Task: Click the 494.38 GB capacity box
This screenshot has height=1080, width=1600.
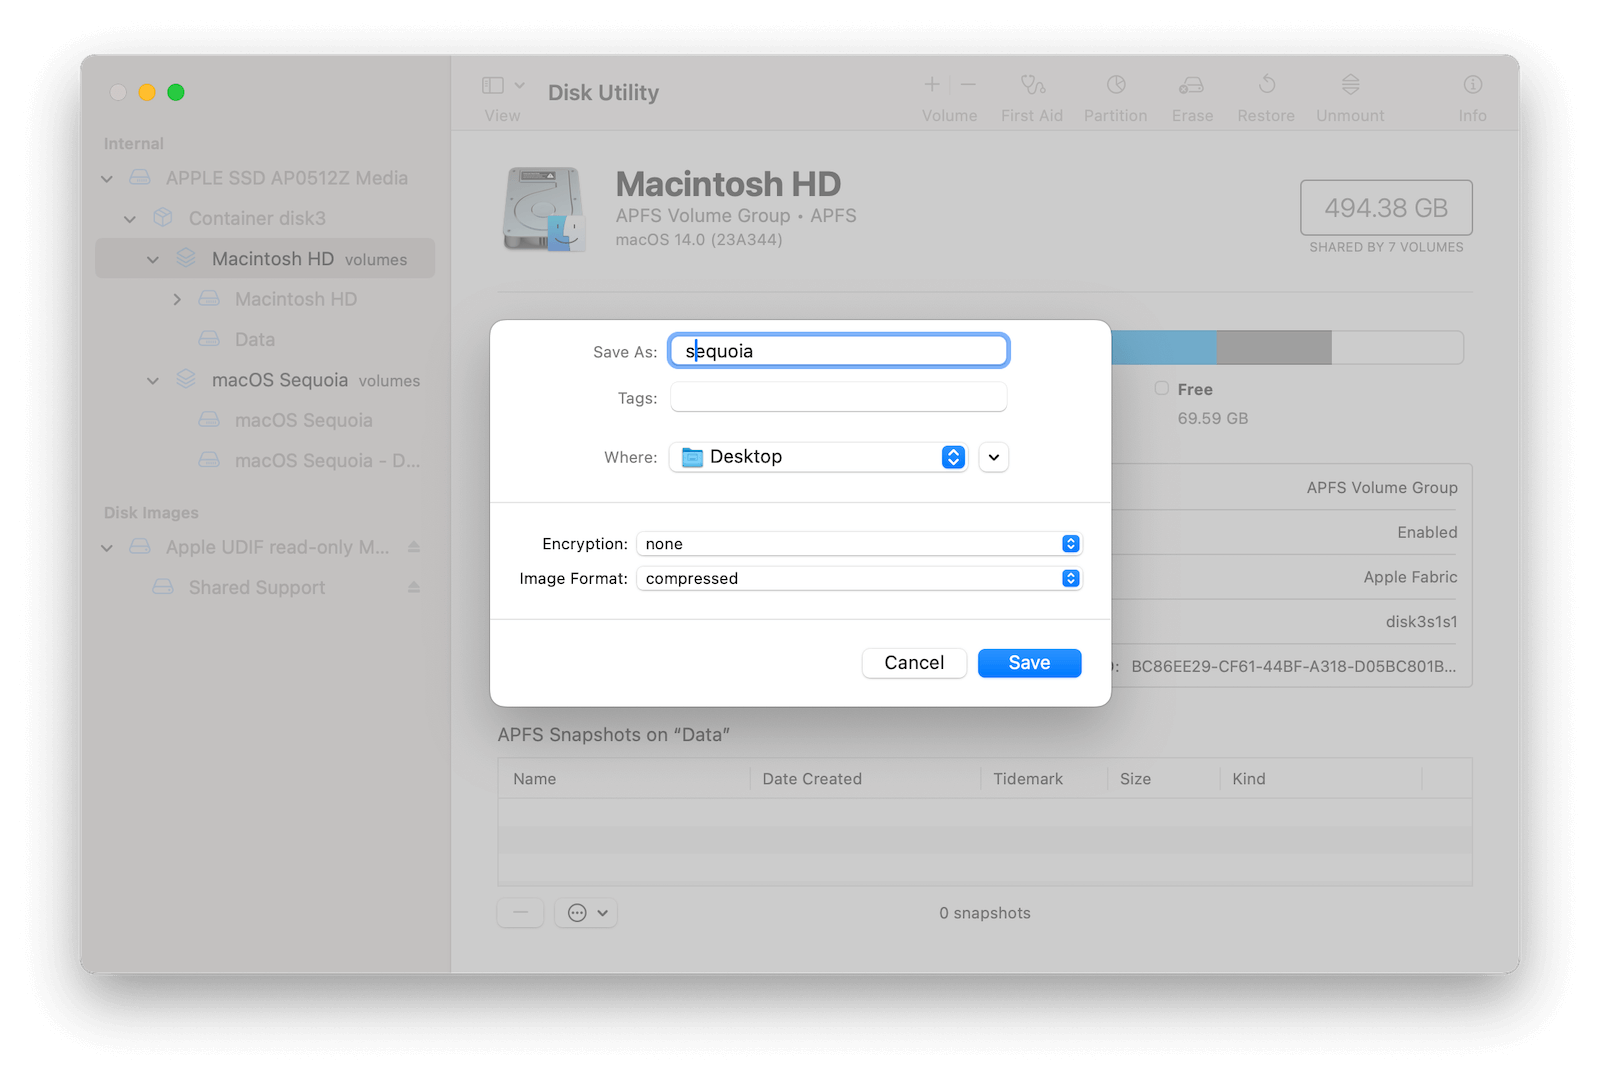Action: click(1386, 208)
